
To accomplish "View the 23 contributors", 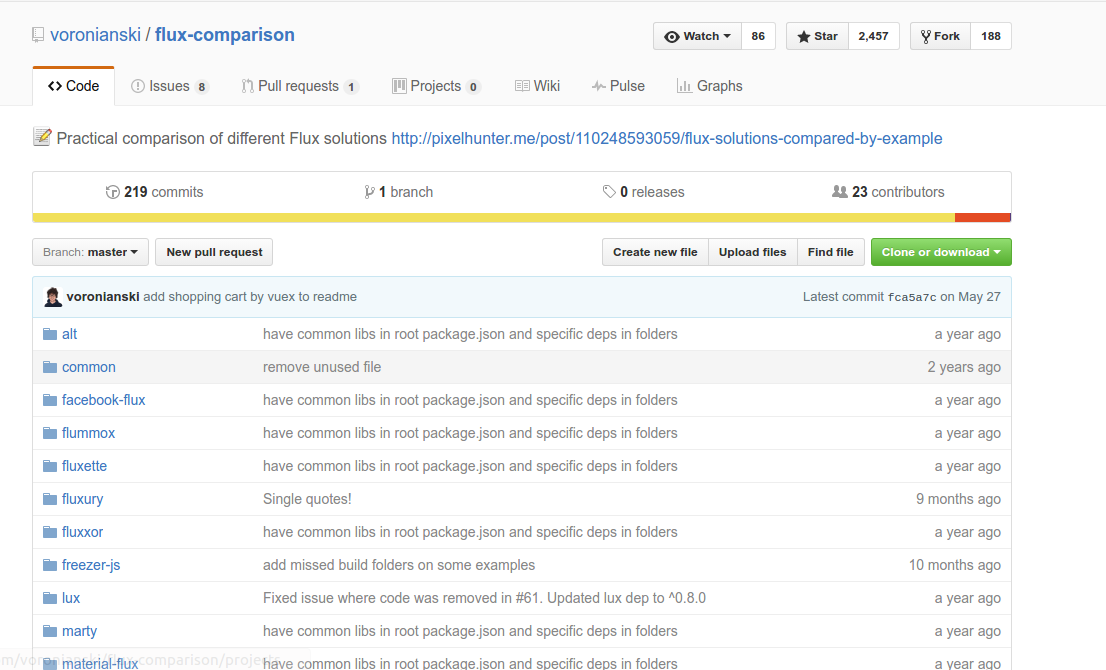I will pyautogui.click(x=888, y=192).
